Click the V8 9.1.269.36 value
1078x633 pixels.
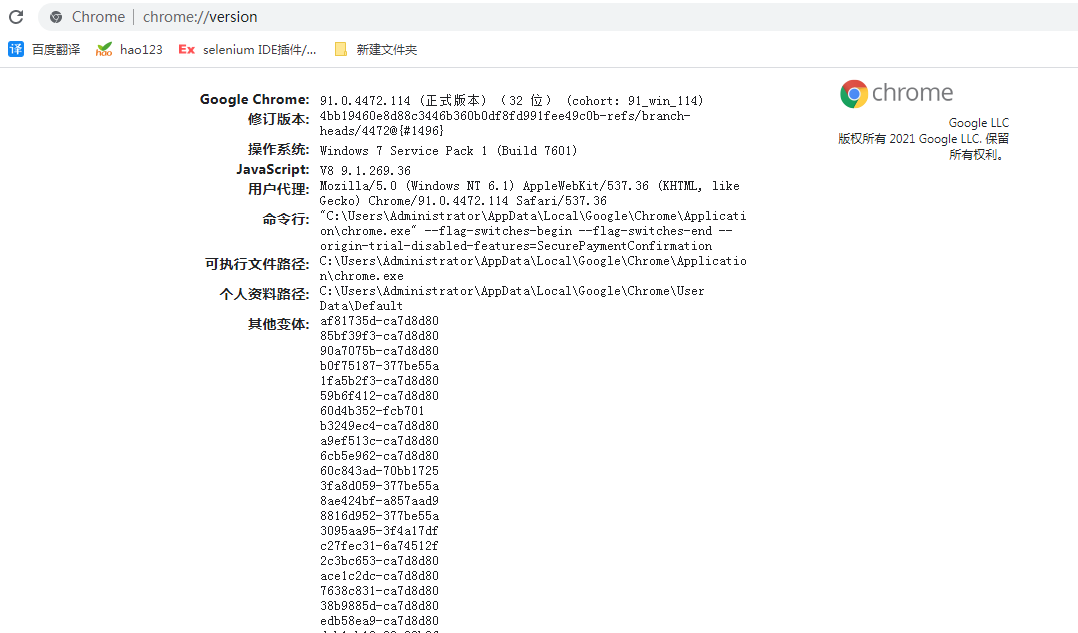(365, 170)
